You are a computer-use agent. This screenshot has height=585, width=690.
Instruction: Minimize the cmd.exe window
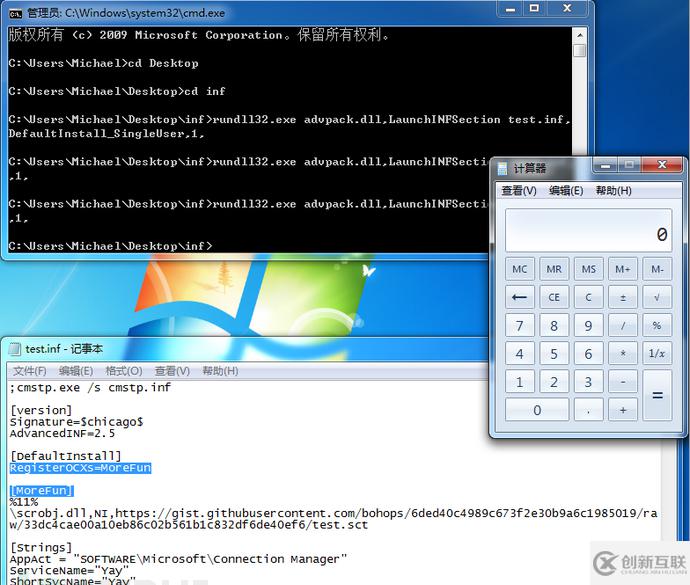510,9
